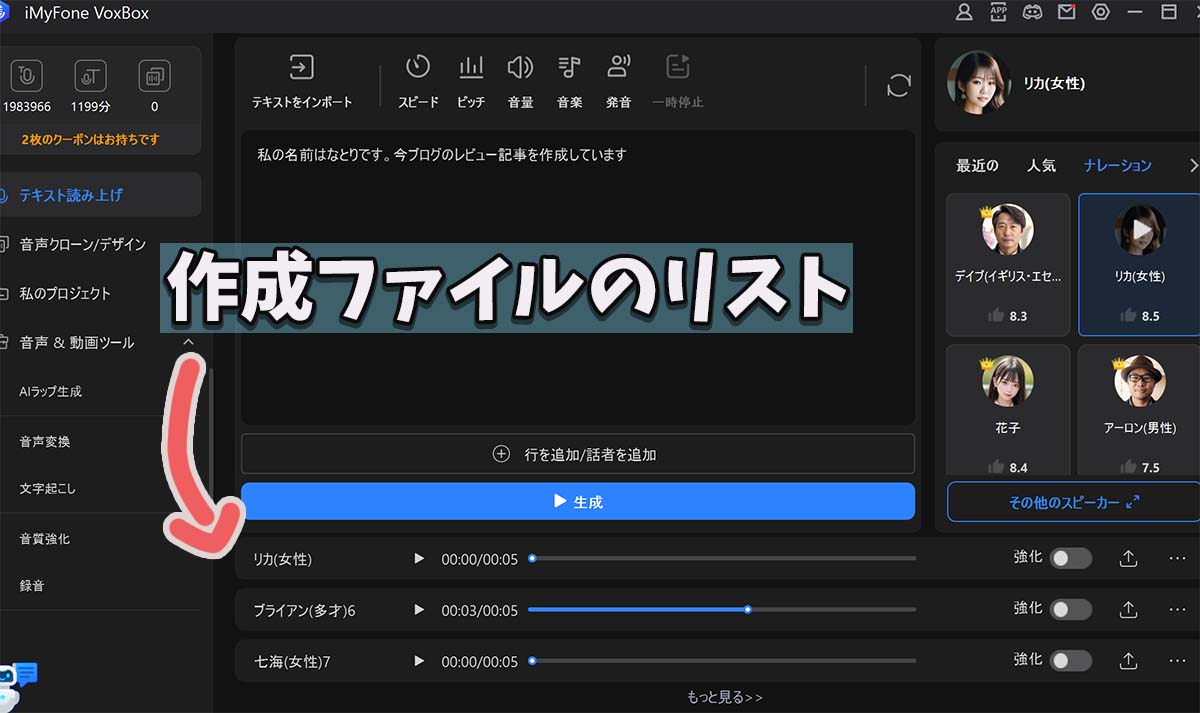1200x713 pixels.
Task: Click the リカ(女性) playback progress bar
Action: click(x=722, y=558)
